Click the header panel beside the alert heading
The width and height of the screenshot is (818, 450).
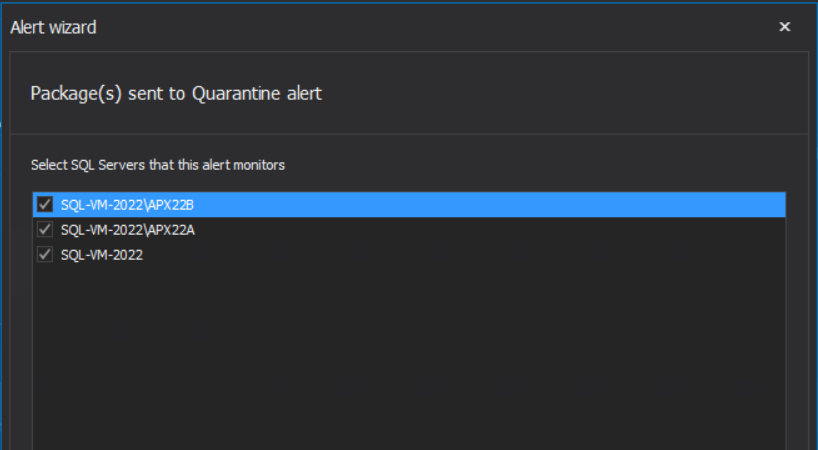tap(563, 93)
